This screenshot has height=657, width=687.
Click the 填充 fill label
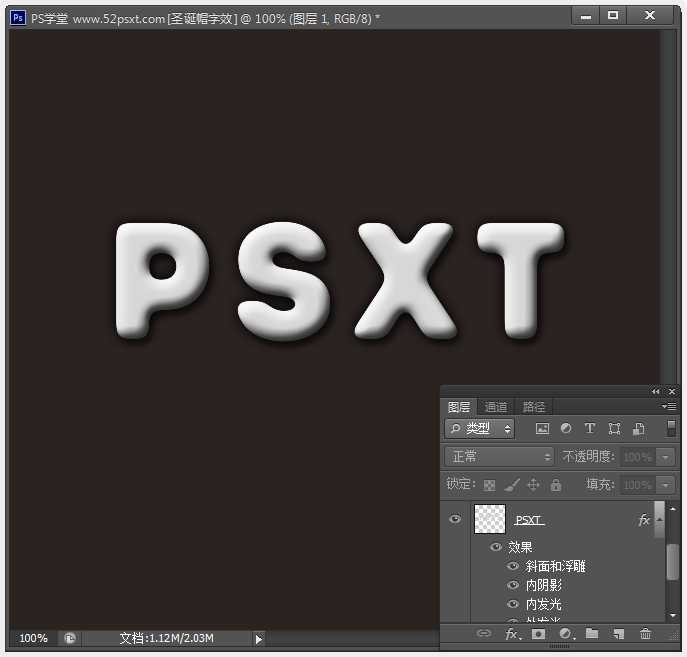pyautogui.click(x=600, y=484)
